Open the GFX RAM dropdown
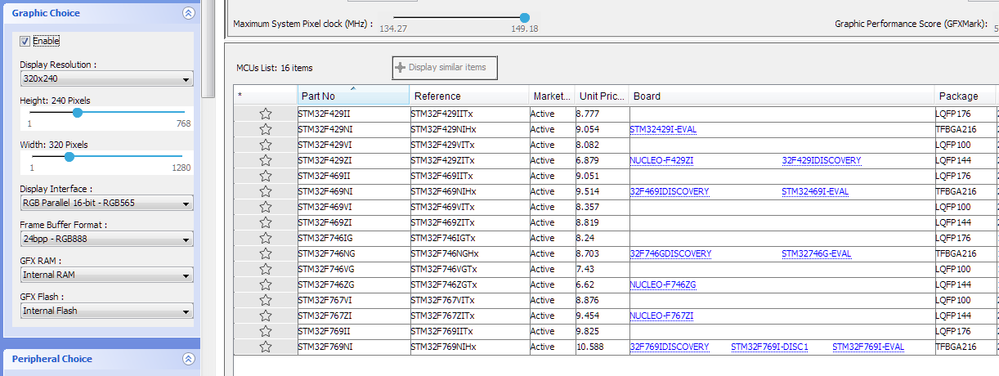This screenshot has width=999, height=376. [x=106, y=275]
